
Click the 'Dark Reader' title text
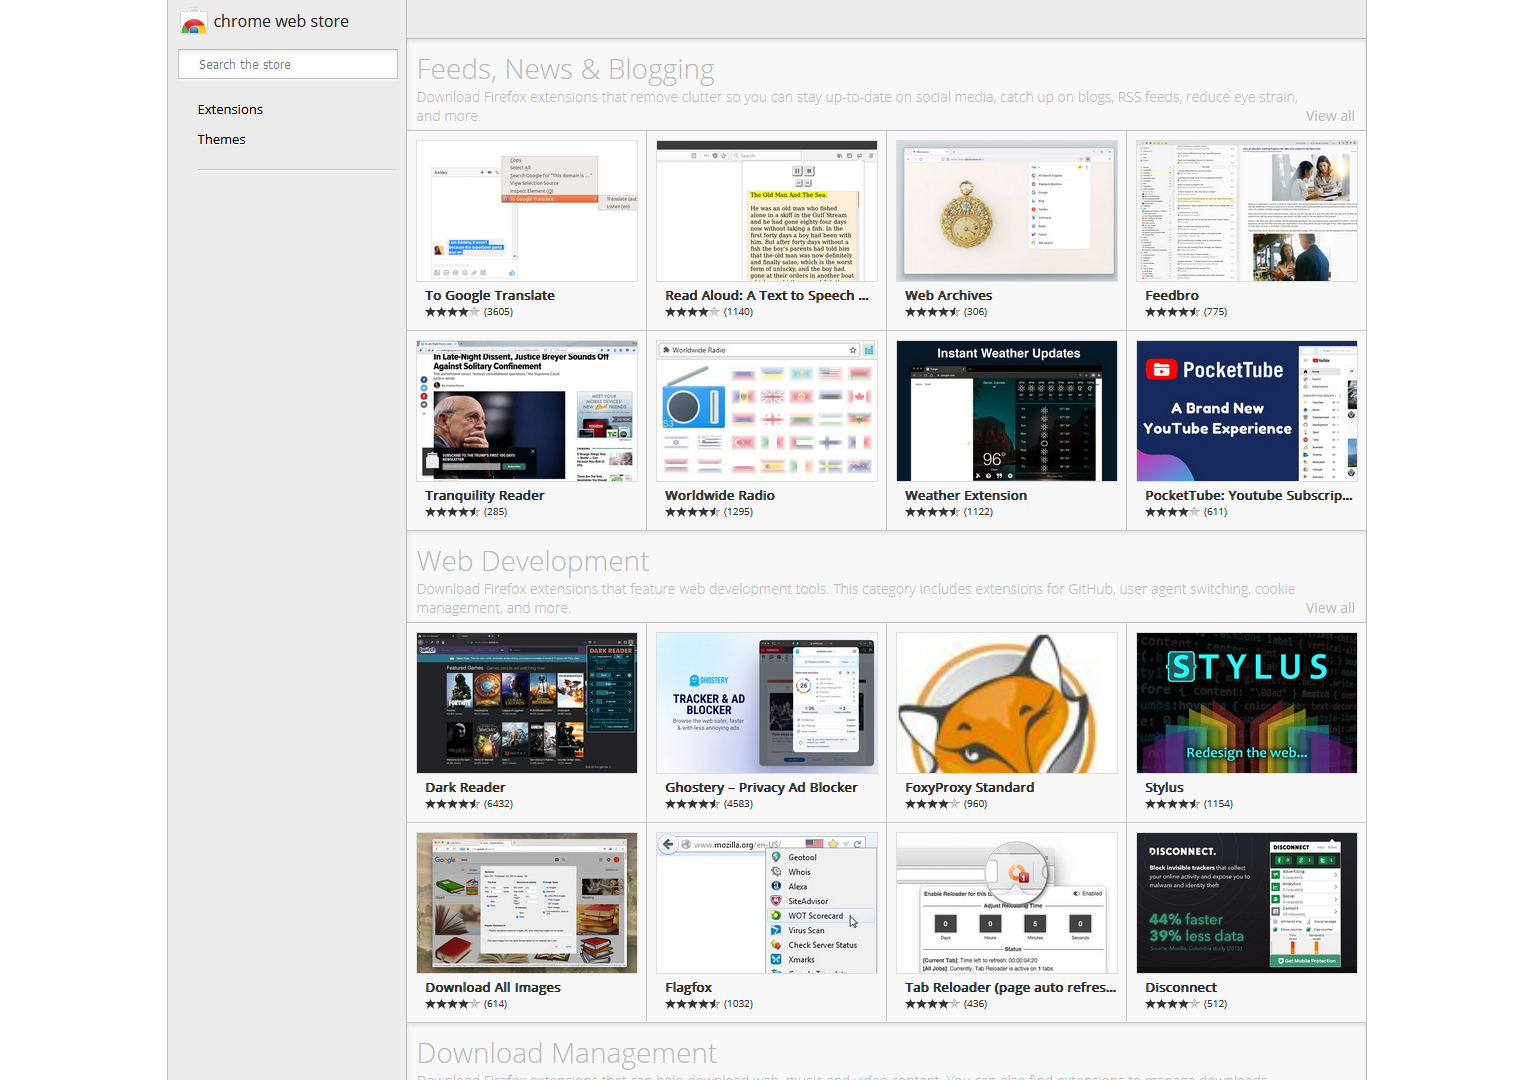tap(465, 787)
